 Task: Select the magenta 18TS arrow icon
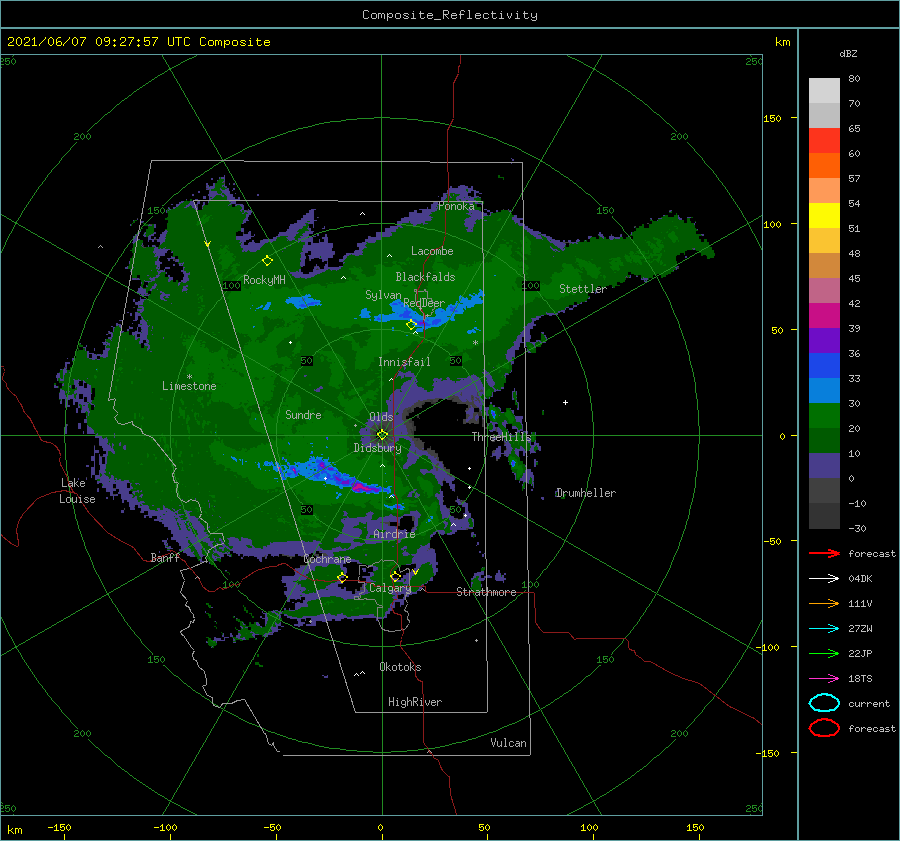coord(824,679)
